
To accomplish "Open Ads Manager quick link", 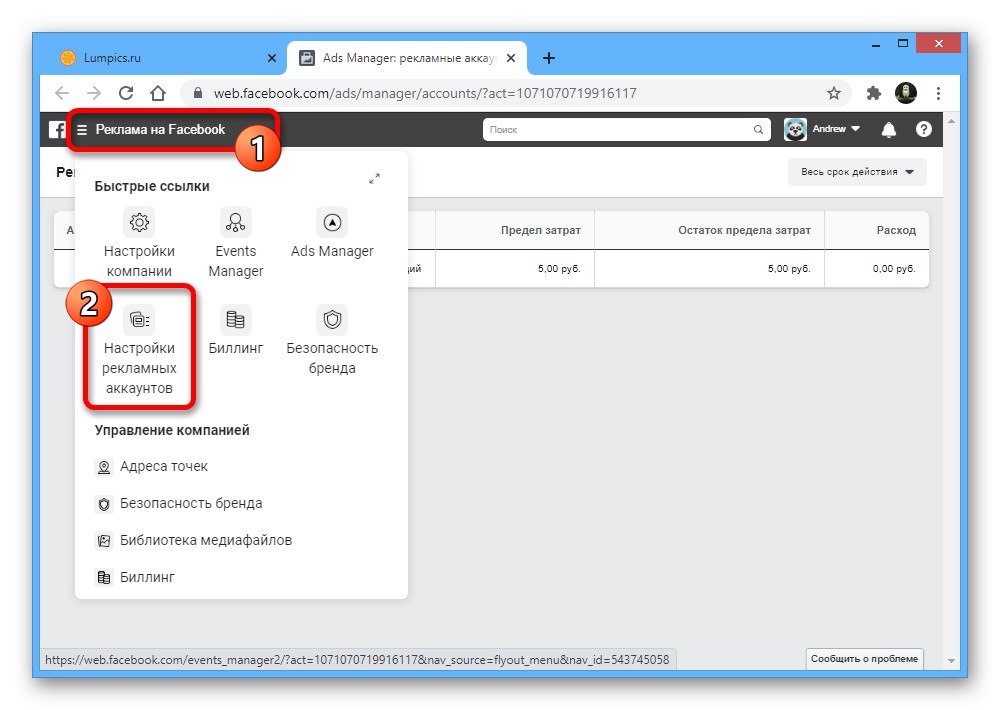I will (332, 233).
